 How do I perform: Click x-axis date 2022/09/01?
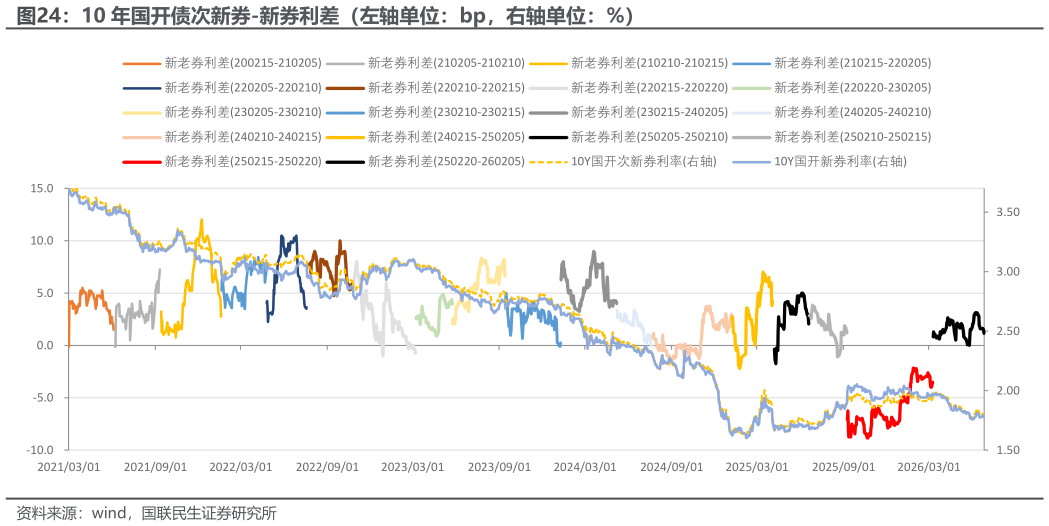[327, 466]
